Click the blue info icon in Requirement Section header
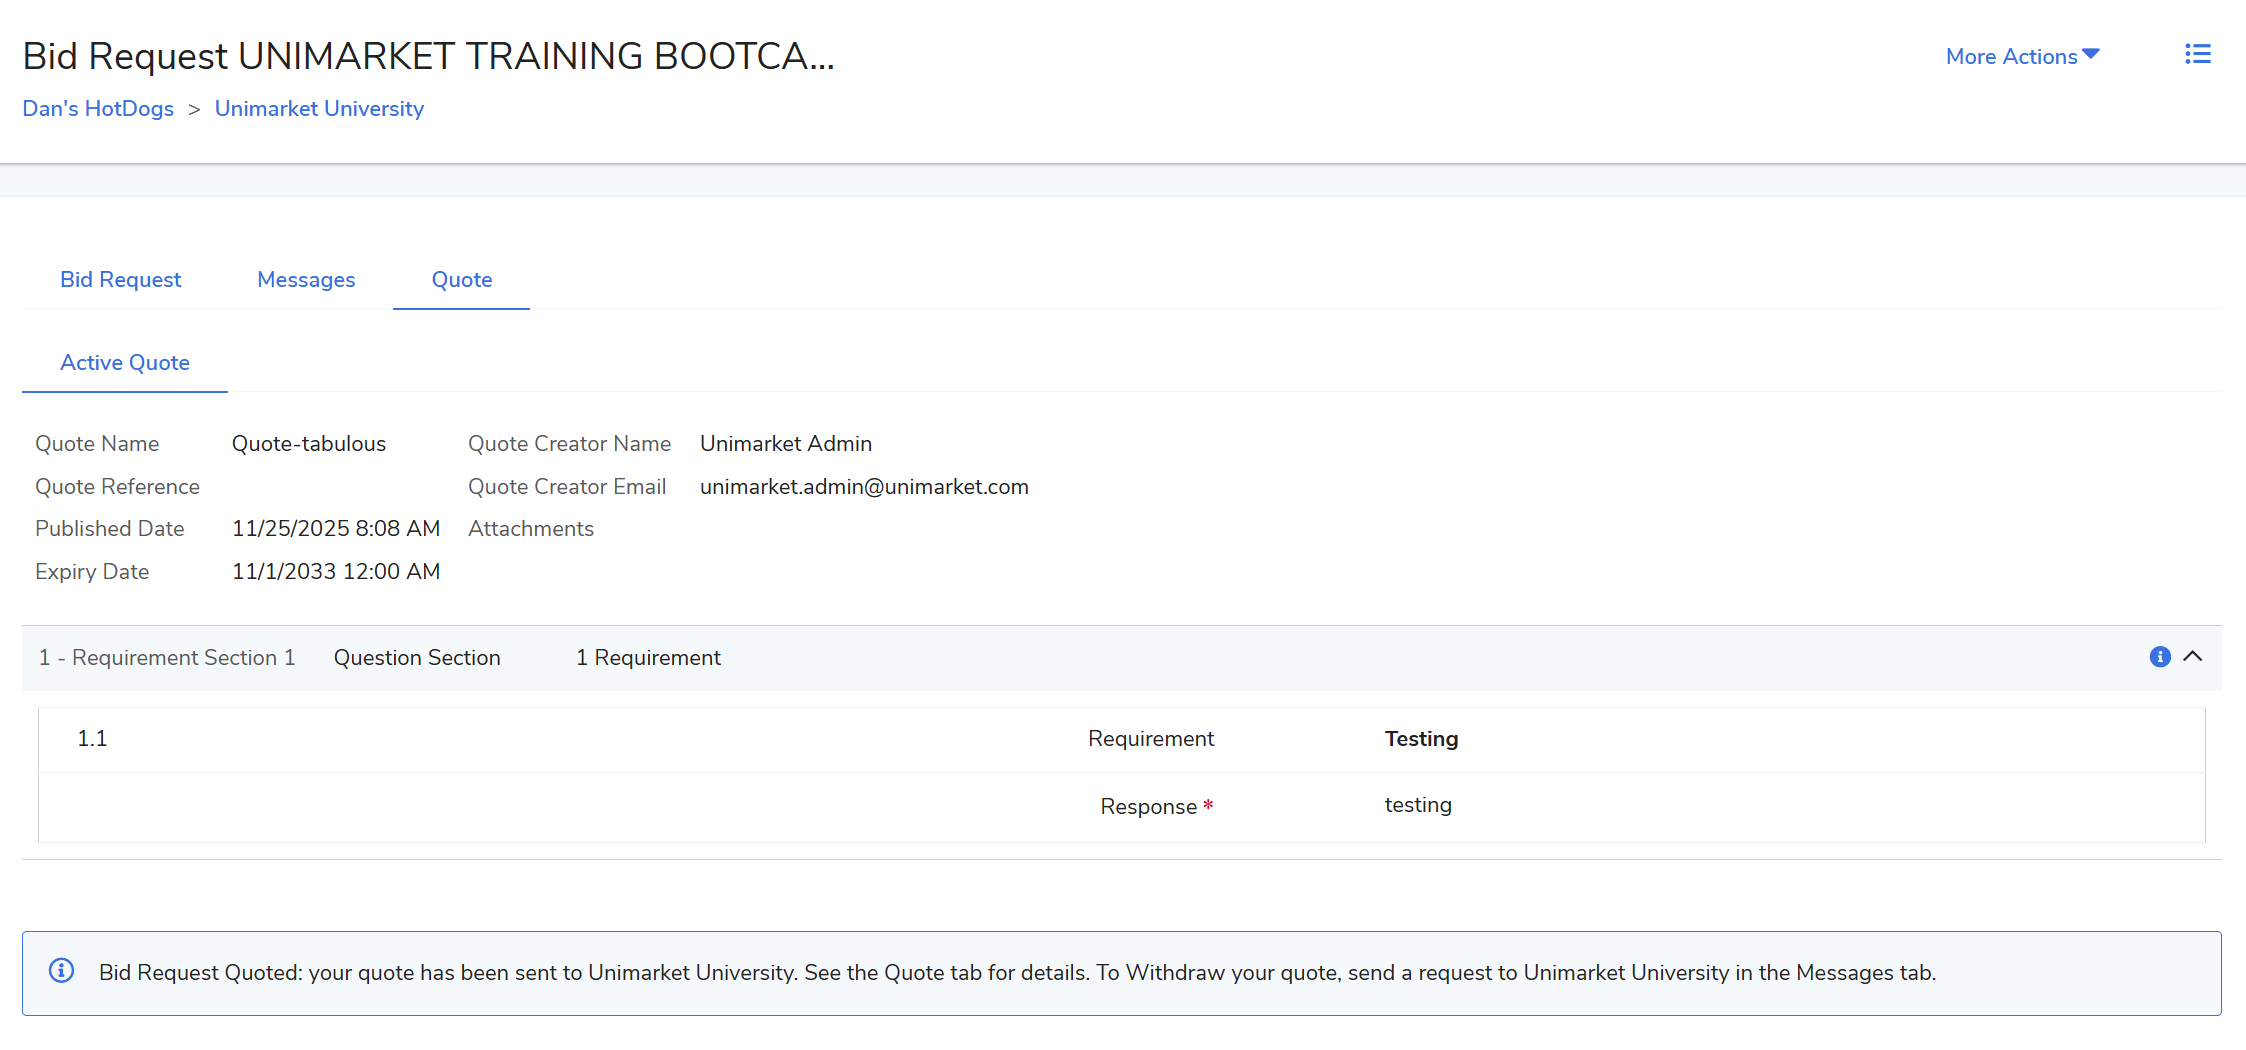2246x1050 pixels. 2159,657
